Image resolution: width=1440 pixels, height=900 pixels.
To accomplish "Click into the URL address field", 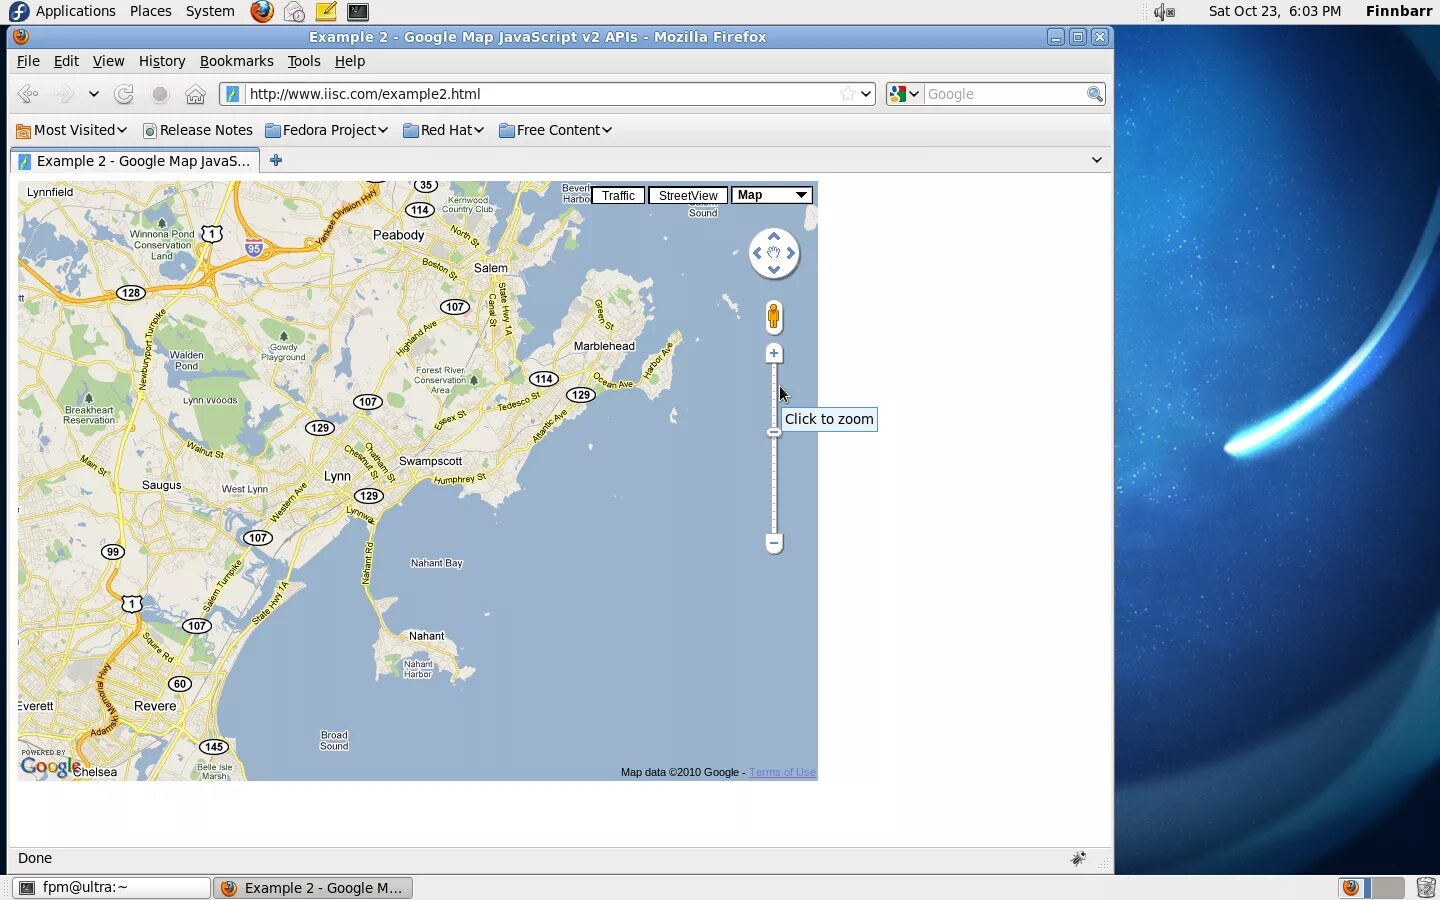I will pyautogui.click(x=540, y=94).
